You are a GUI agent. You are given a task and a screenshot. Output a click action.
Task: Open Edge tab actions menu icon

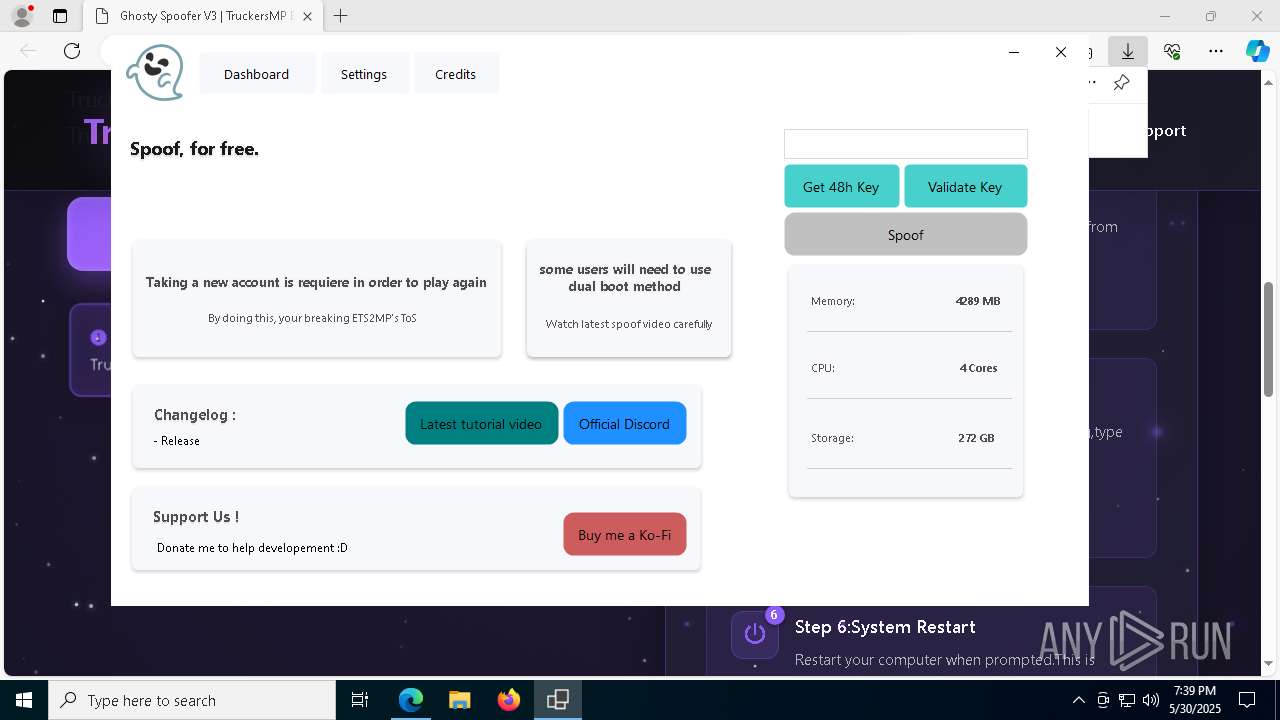[60, 16]
